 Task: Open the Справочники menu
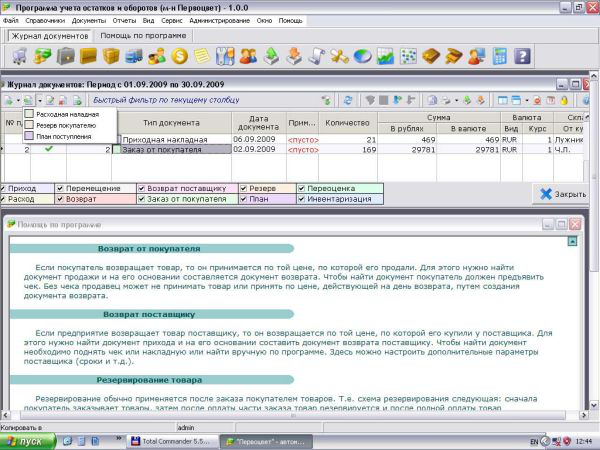45,21
